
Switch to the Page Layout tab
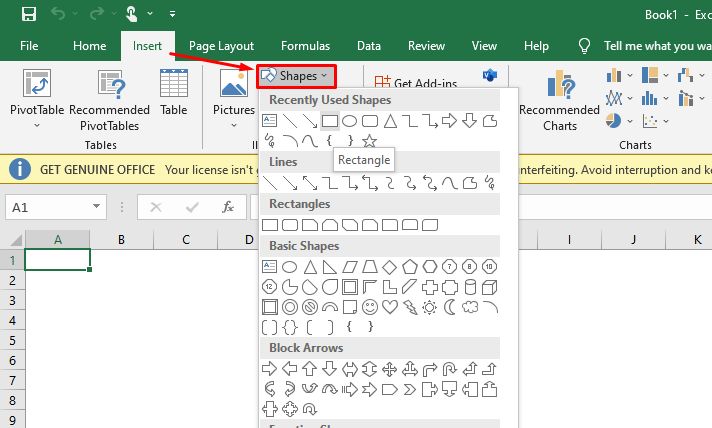tap(222, 46)
